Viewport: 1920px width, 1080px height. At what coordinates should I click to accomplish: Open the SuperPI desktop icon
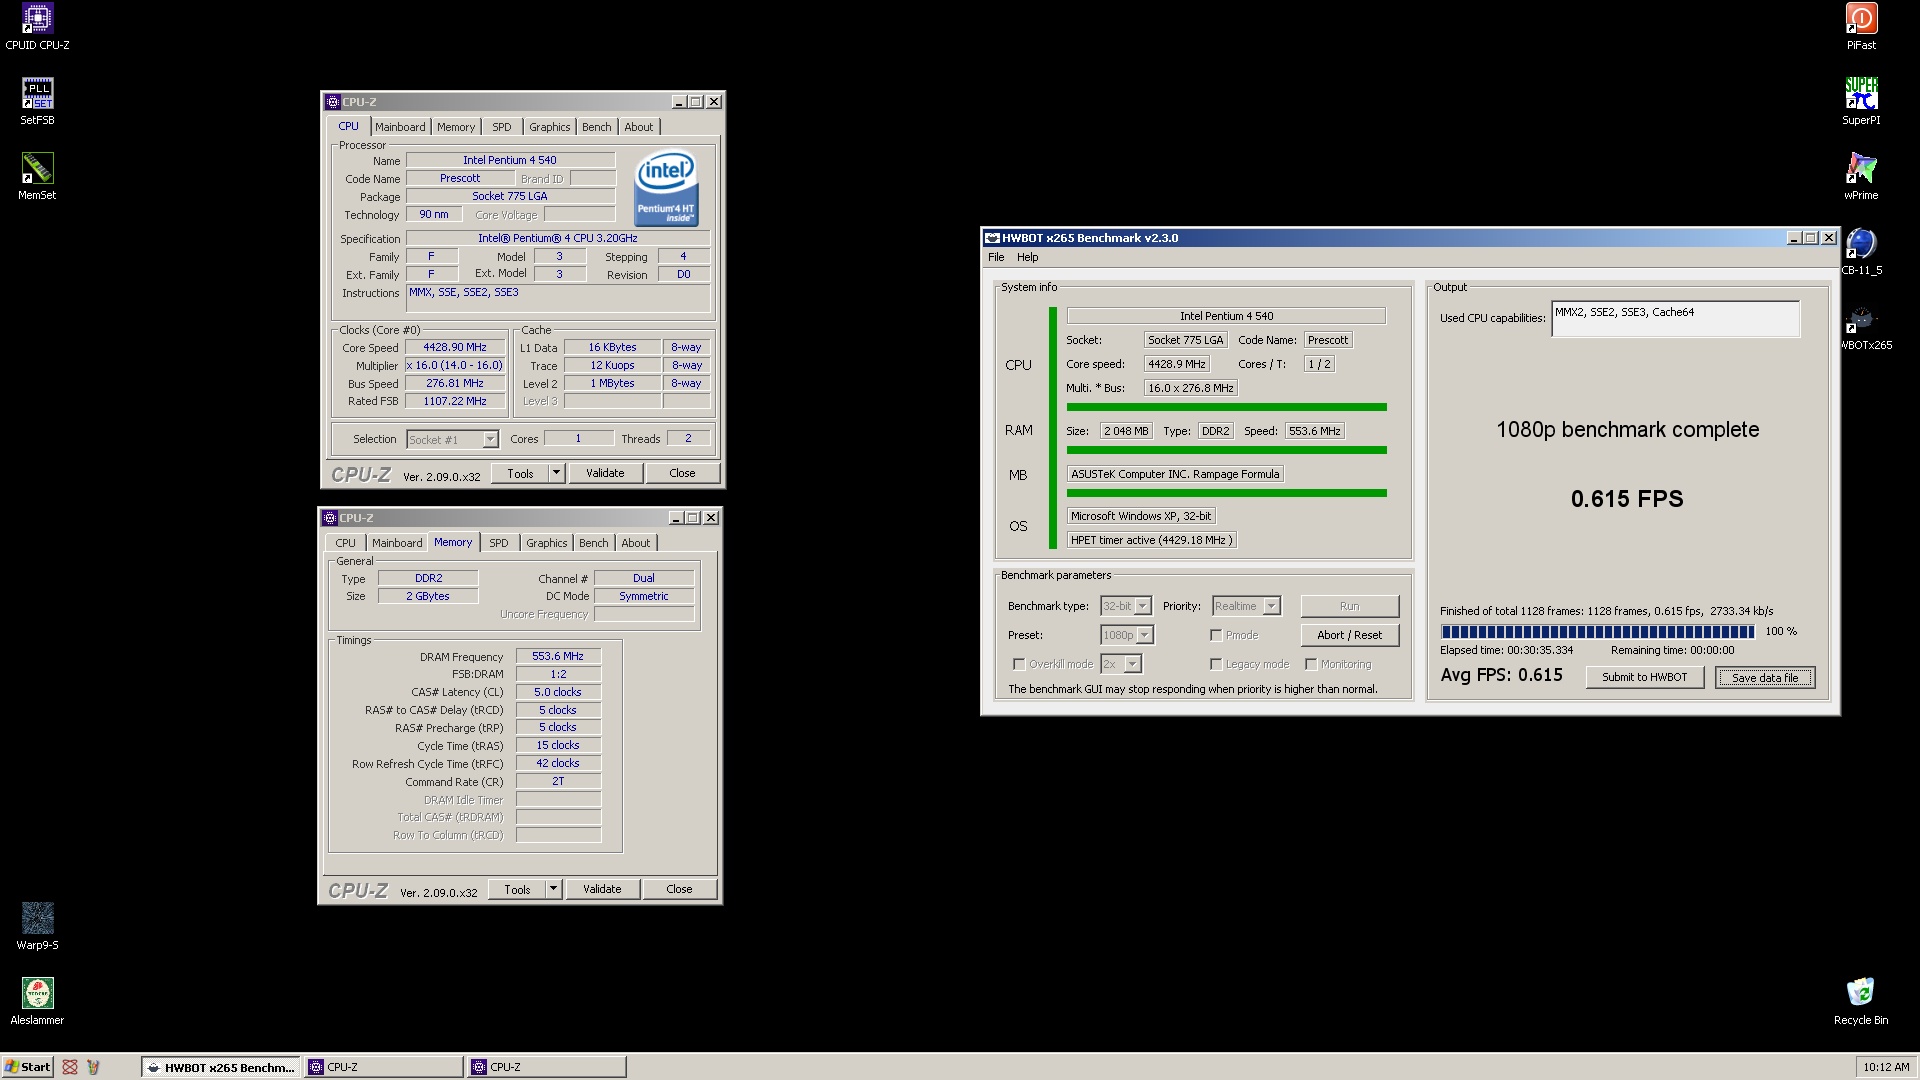click(1861, 102)
